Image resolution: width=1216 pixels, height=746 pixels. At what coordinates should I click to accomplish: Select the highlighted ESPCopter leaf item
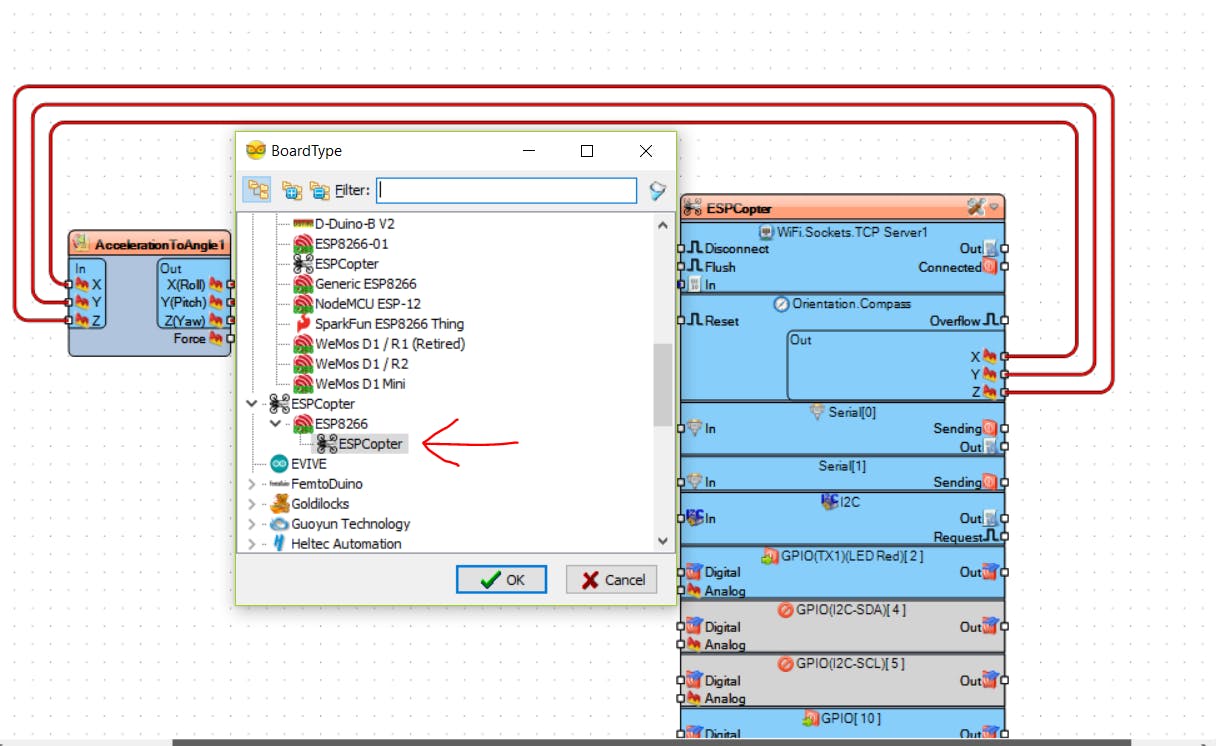click(360, 444)
